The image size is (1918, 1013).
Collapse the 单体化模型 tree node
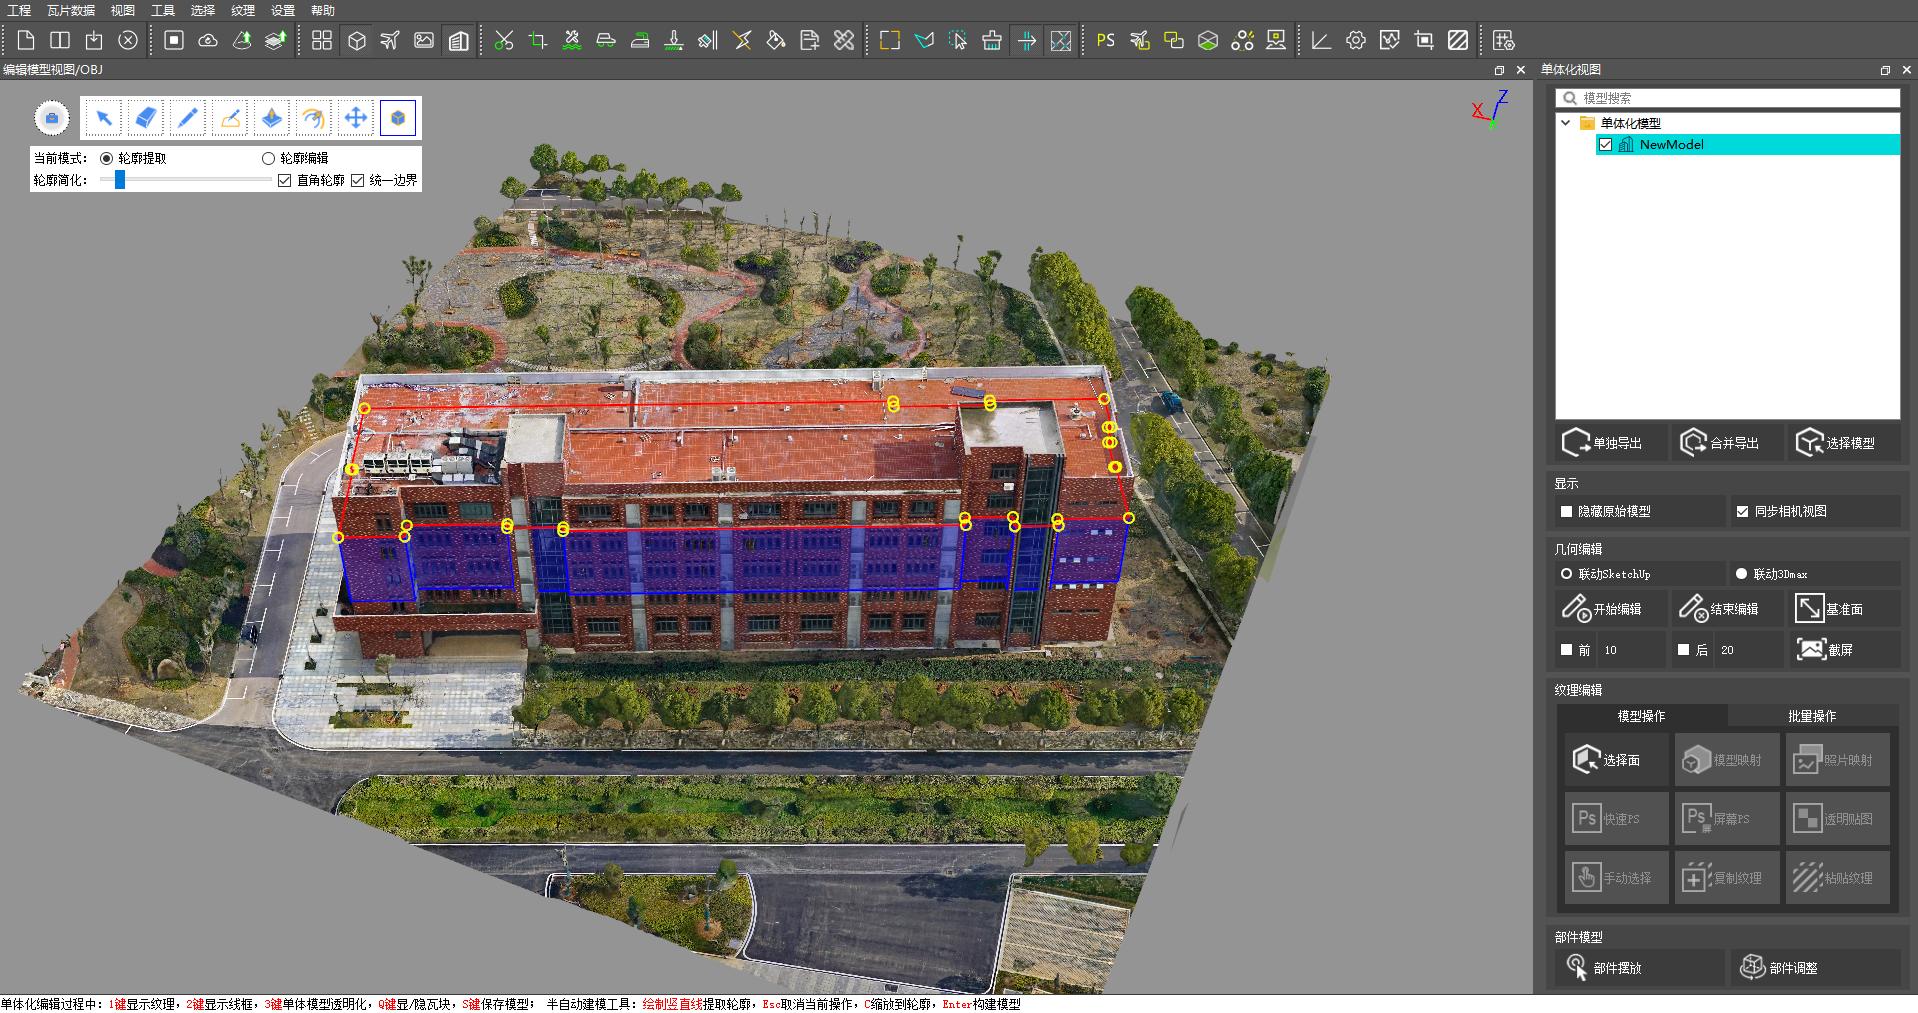[1566, 123]
